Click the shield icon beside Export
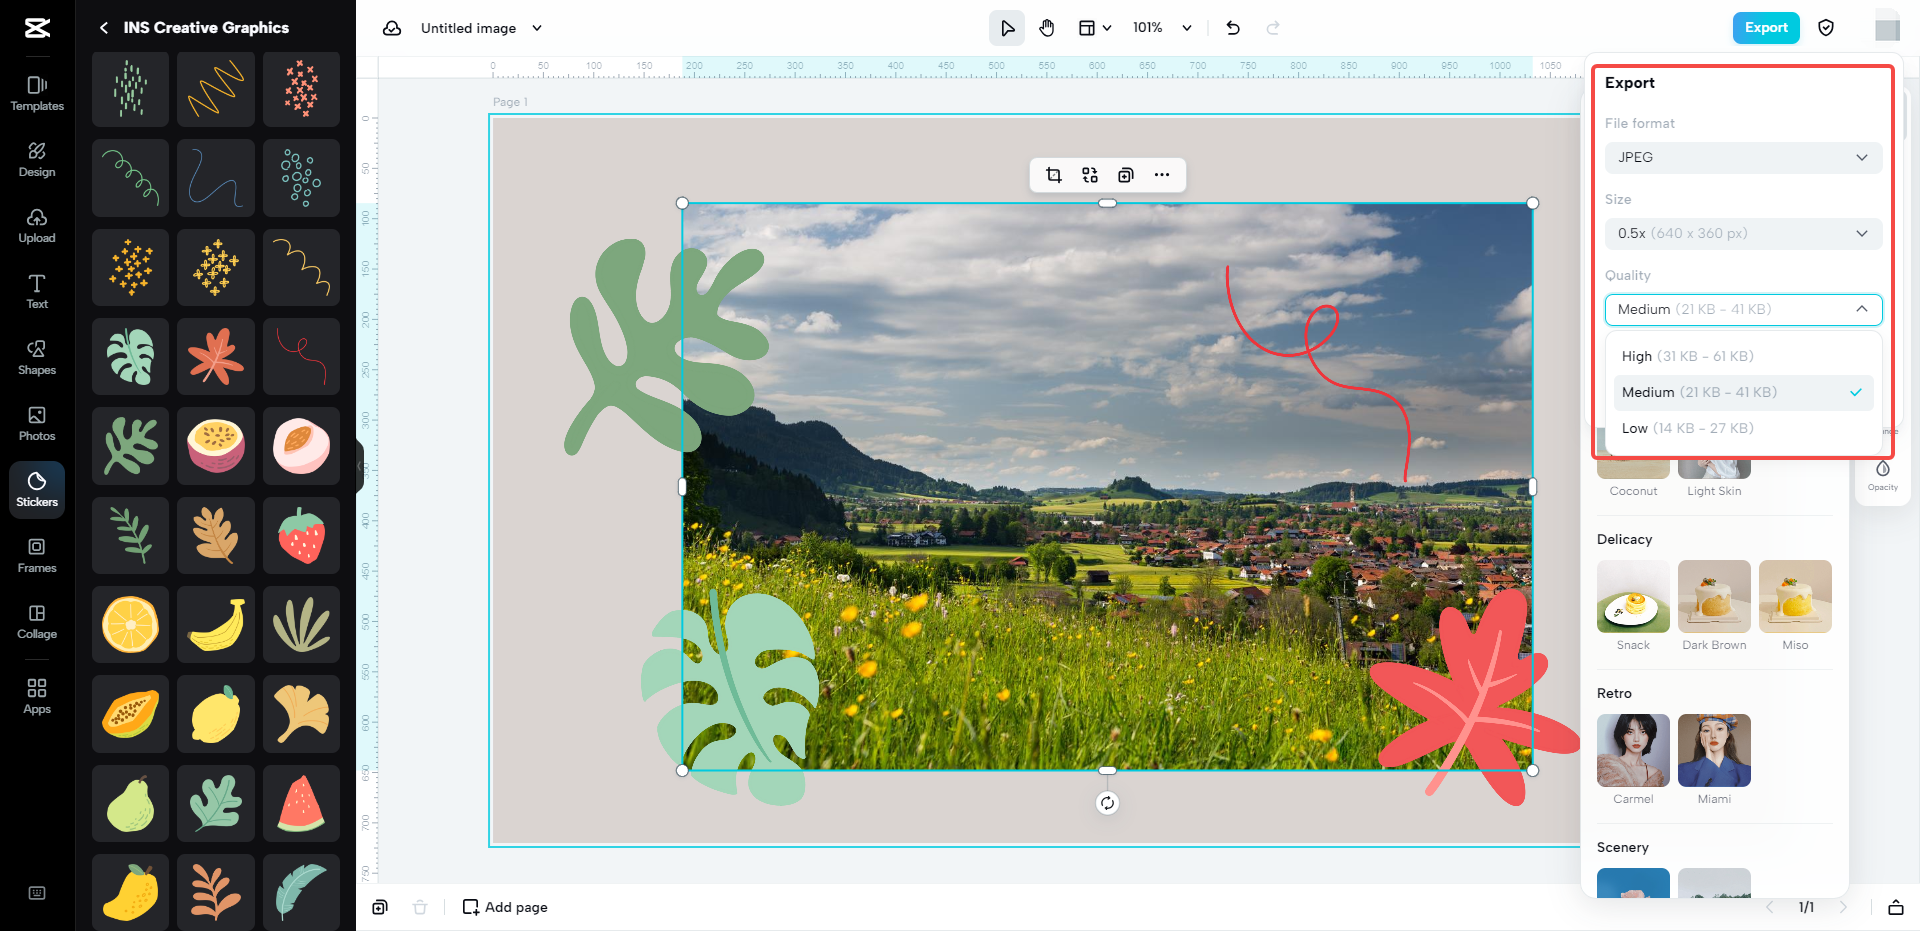Screen dimensions: 1920x931 tap(1825, 28)
